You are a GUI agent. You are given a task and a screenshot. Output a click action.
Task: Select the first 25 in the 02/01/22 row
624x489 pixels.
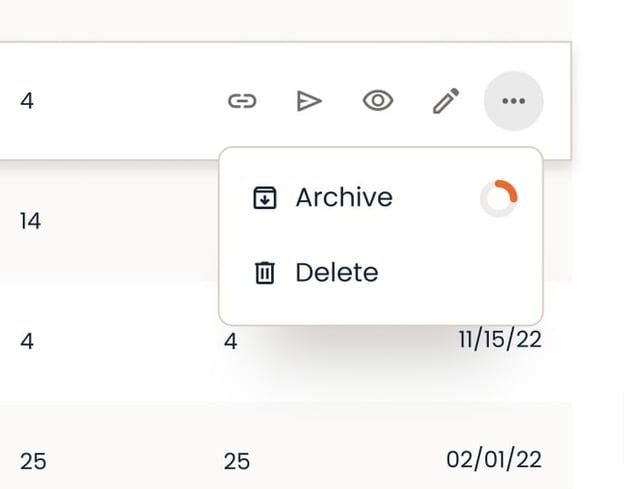pyautogui.click(x=33, y=462)
